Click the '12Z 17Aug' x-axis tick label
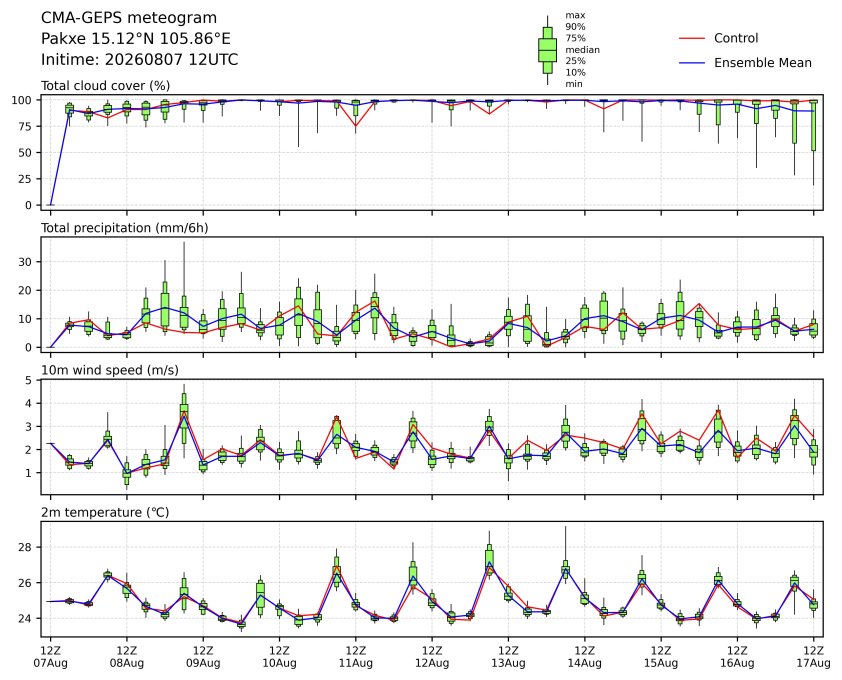The image size is (842, 680). click(813, 657)
